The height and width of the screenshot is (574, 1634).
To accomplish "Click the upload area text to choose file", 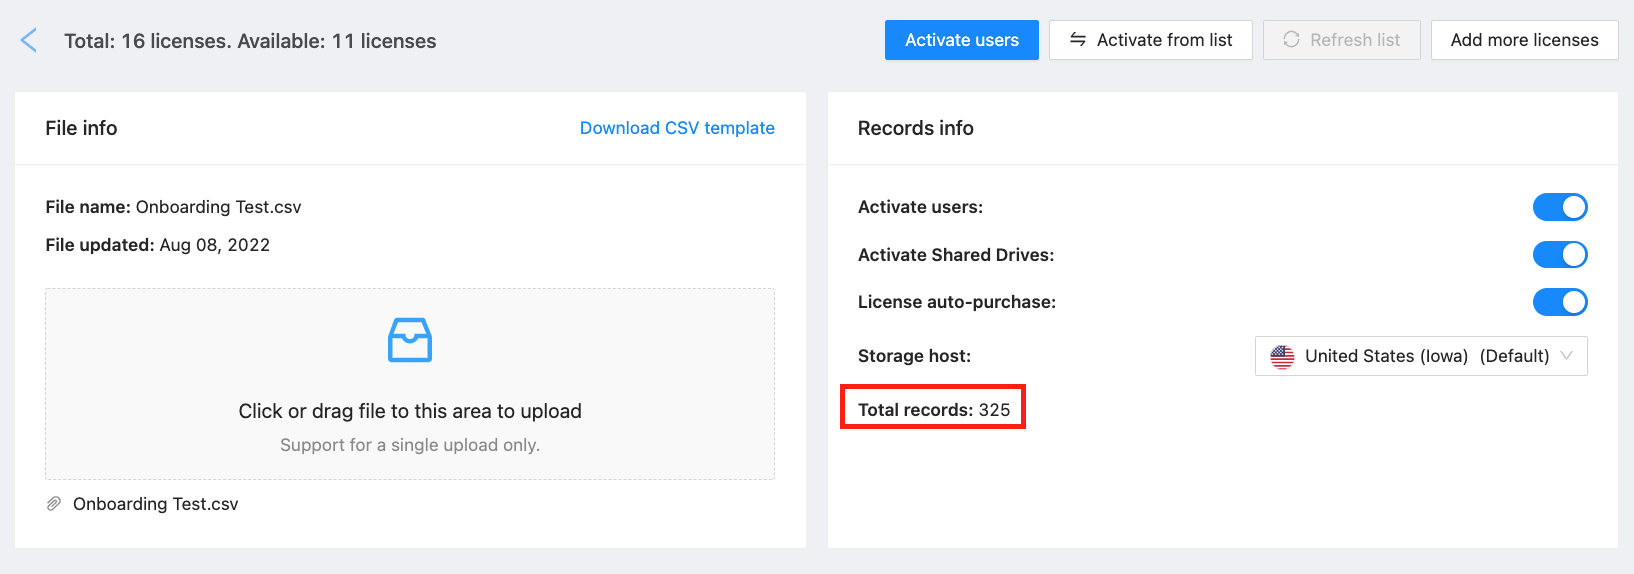I will (410, 411).
